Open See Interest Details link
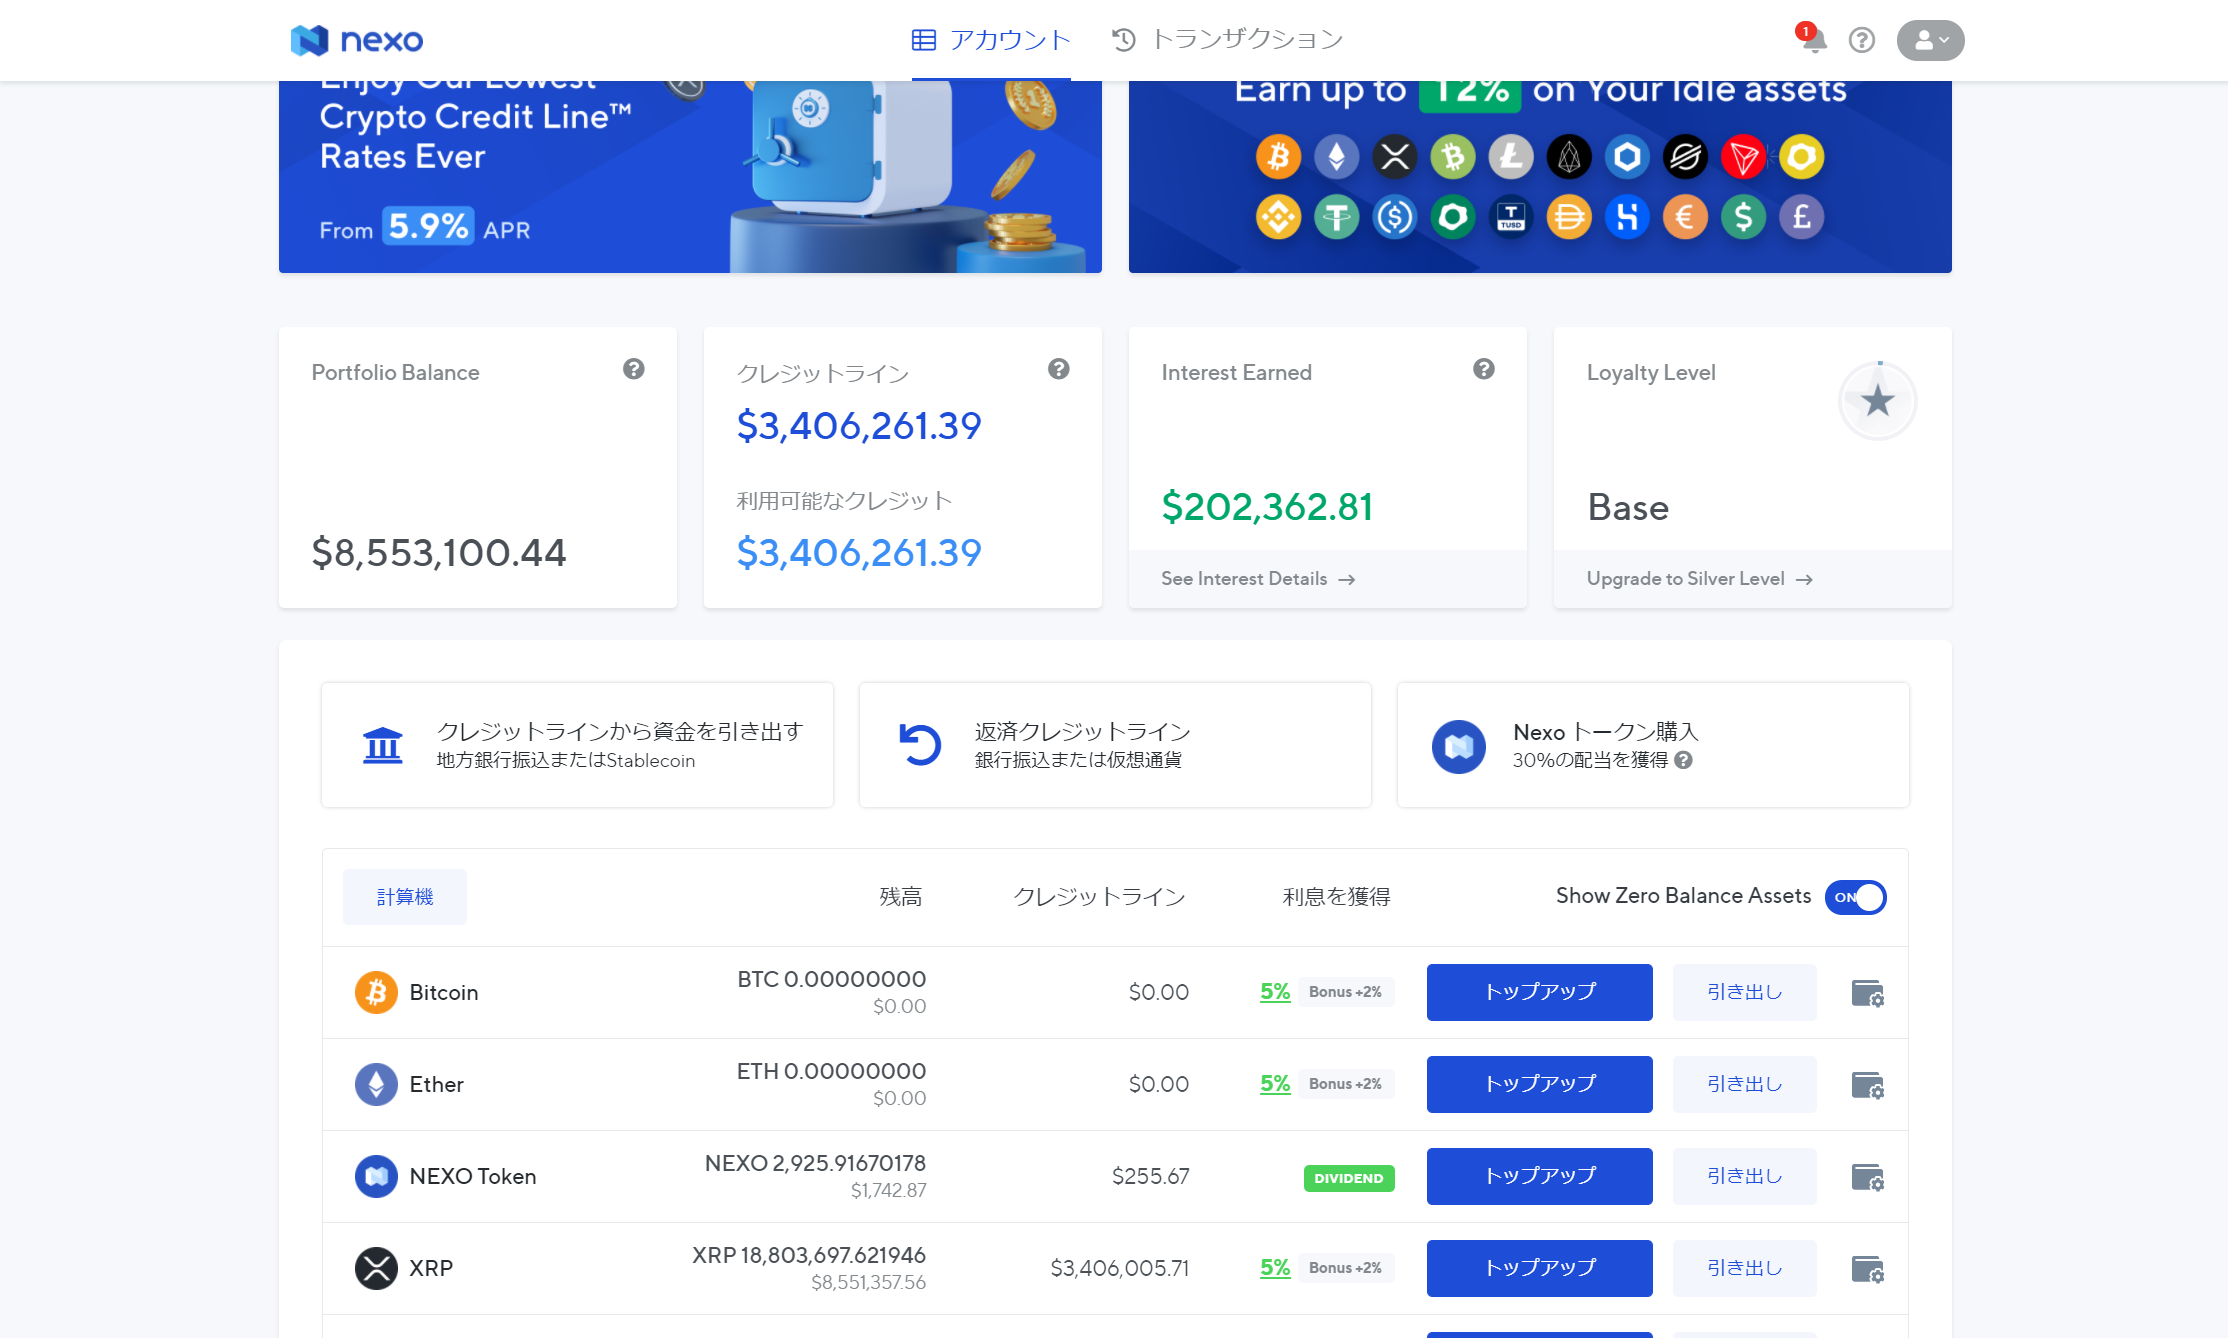The width and height of the screenshot is (2228, 1338). pos(1258,579)
